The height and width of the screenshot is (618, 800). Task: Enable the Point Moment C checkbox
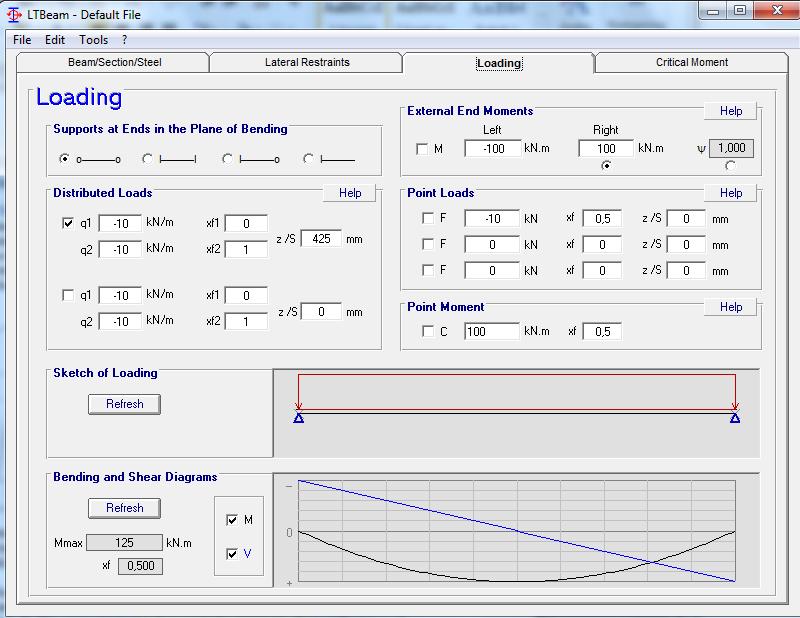point(428,331)
